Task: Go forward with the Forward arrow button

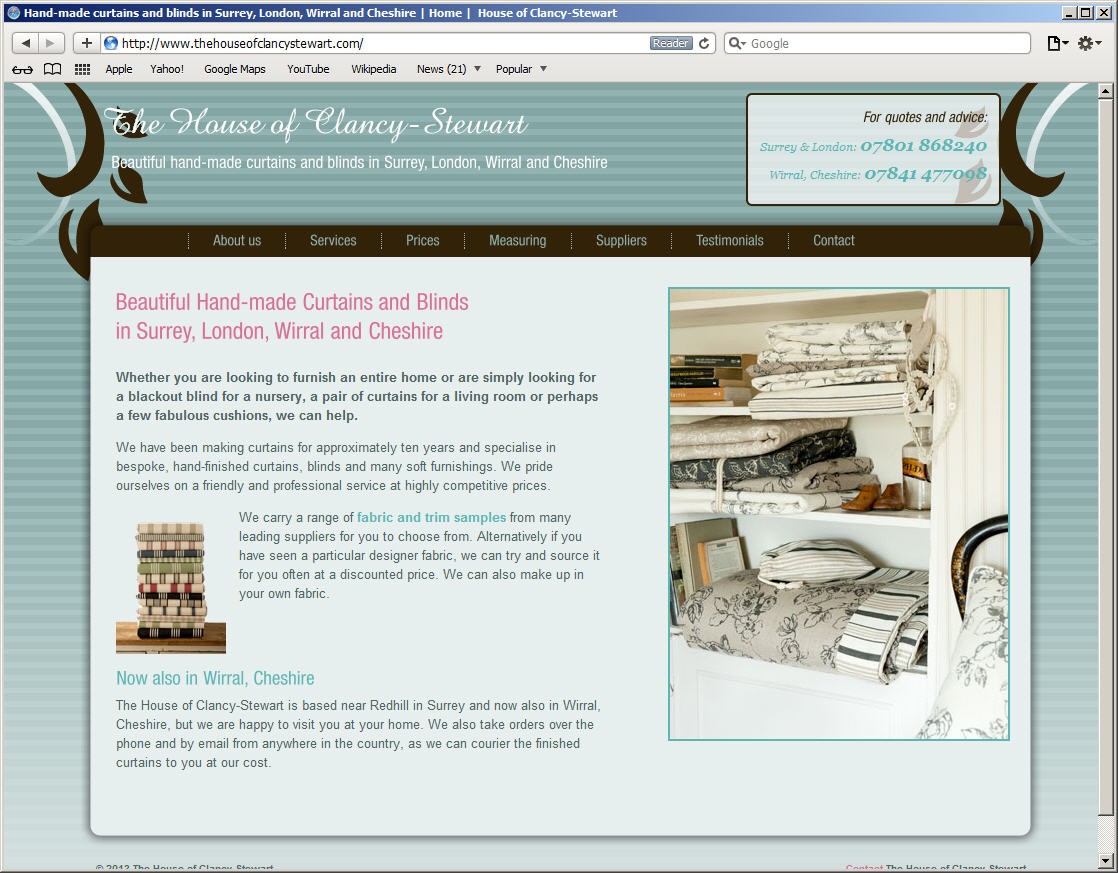Action: pyautogui.click(x=51, y=44)
